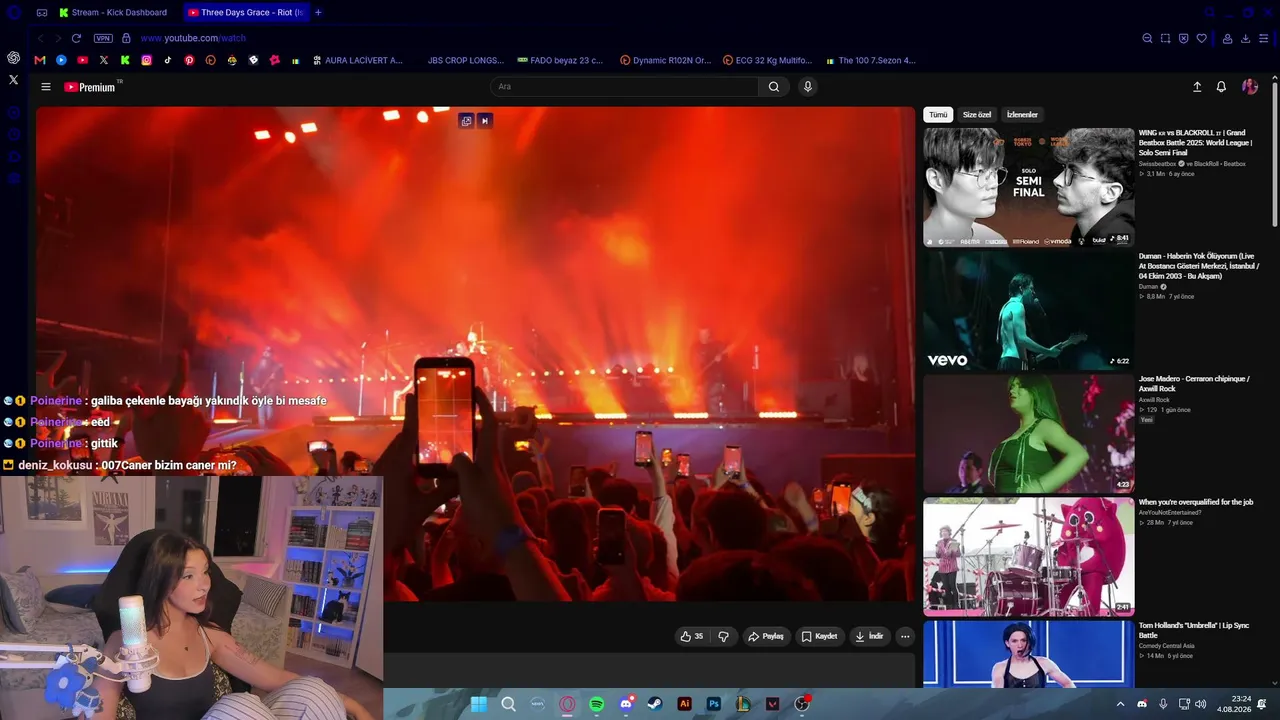
Task: Open the Instagram bookmark
Action: tap(146, 60)
